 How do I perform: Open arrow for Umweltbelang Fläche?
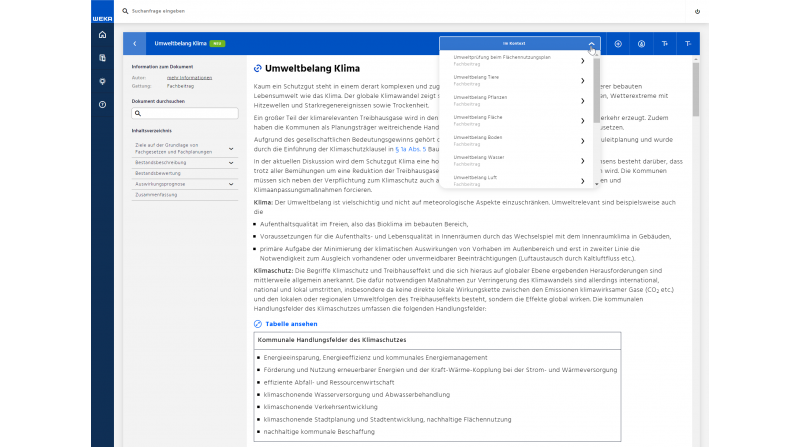[582, 121]
